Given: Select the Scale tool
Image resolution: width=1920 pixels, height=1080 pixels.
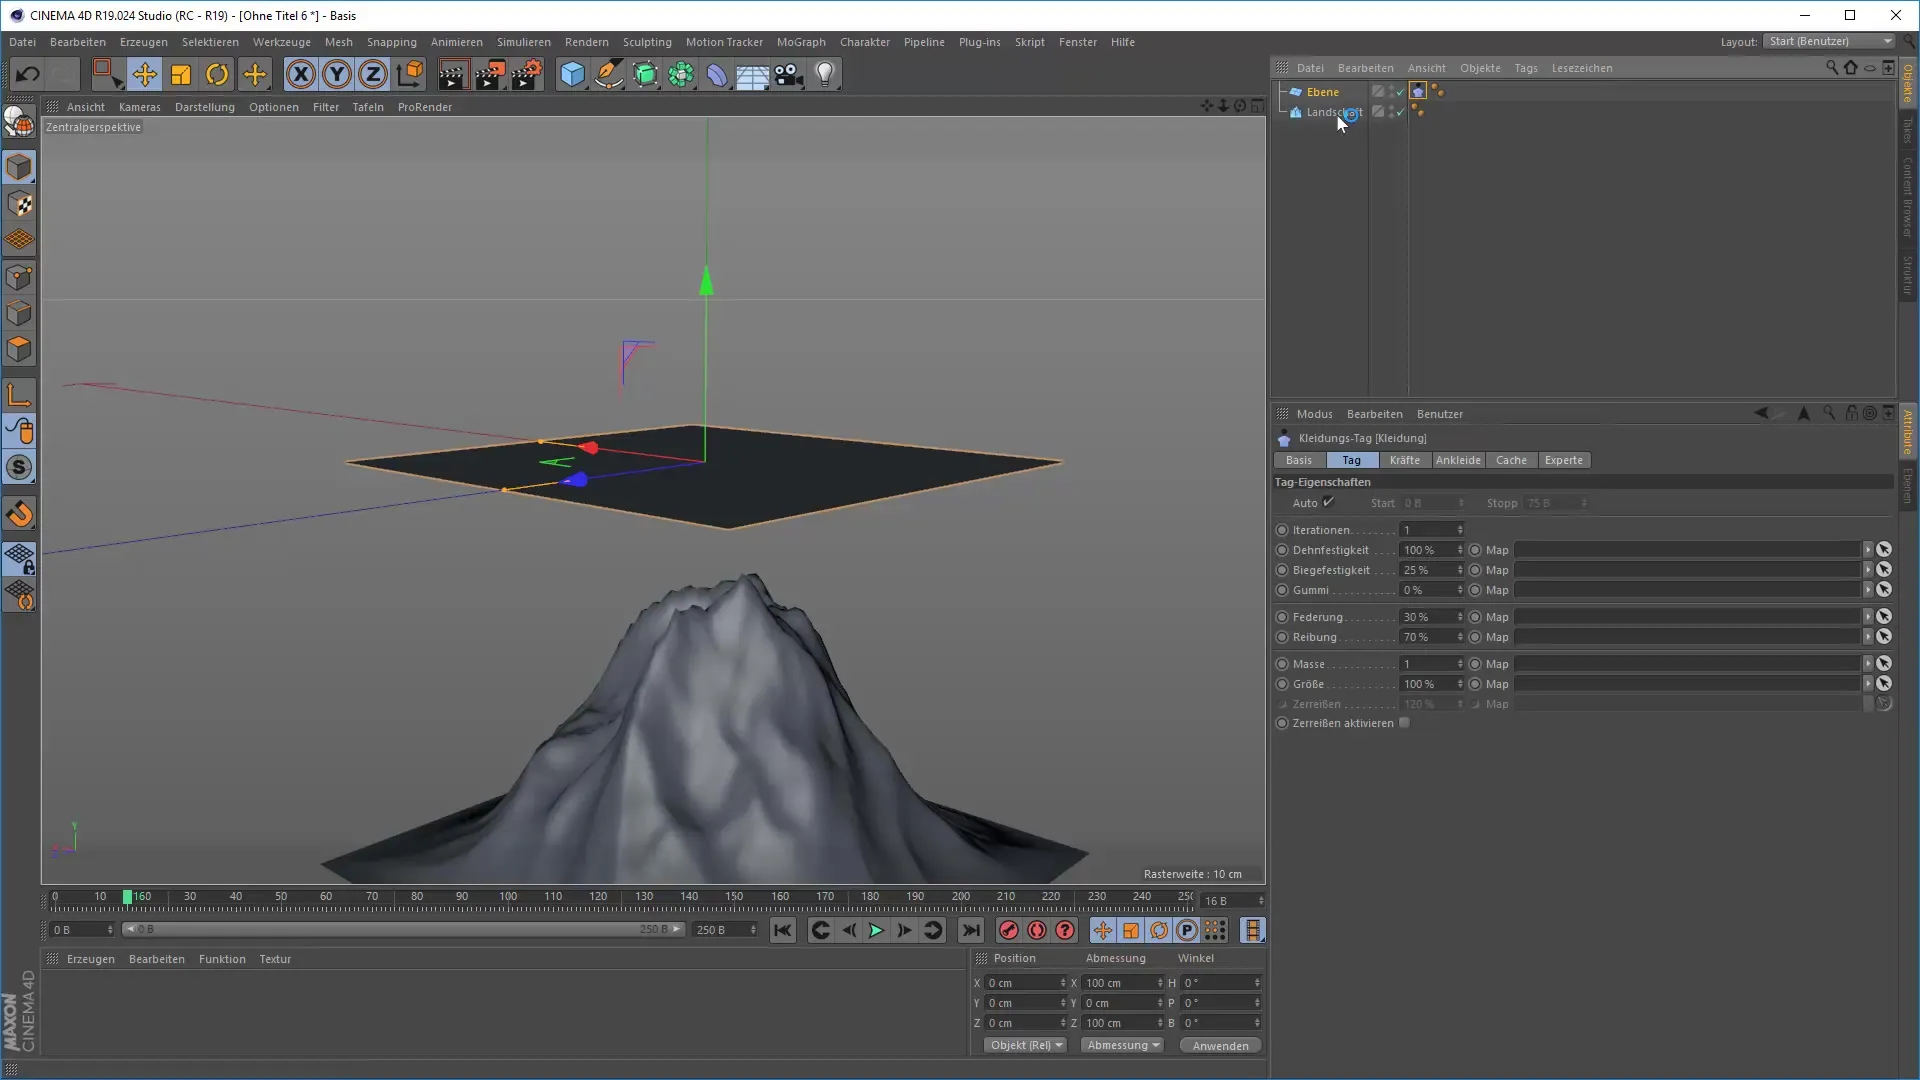Looking at the screenshot, I should click(181, 74).
